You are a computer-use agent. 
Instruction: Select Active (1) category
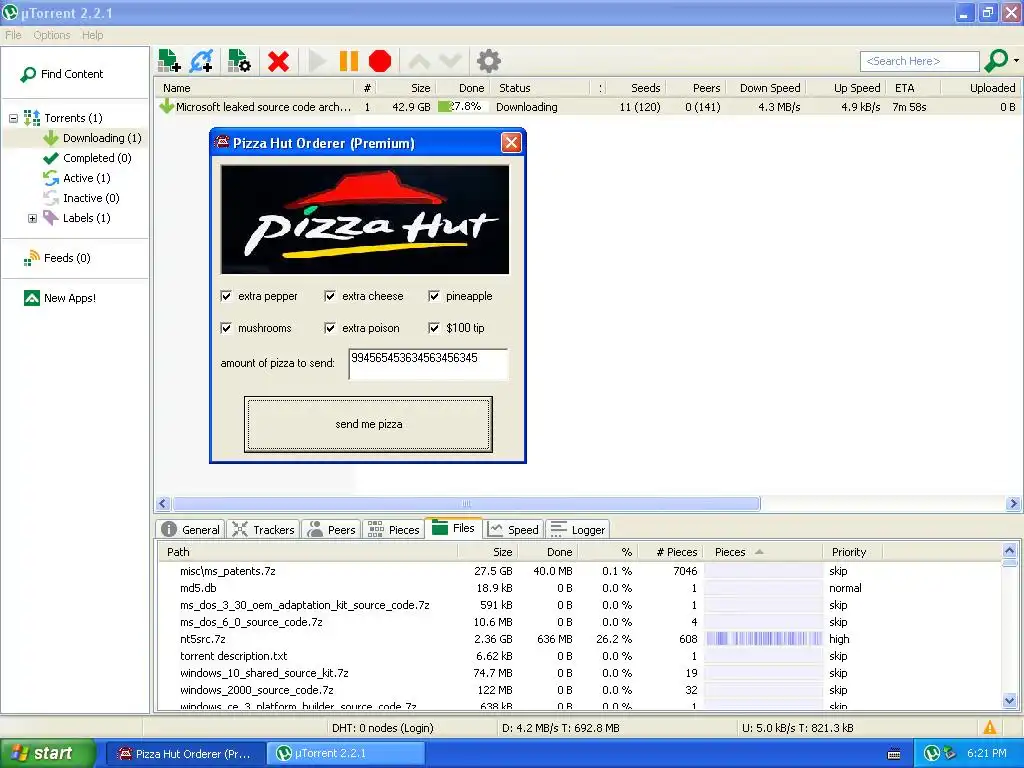coord(76,178)
